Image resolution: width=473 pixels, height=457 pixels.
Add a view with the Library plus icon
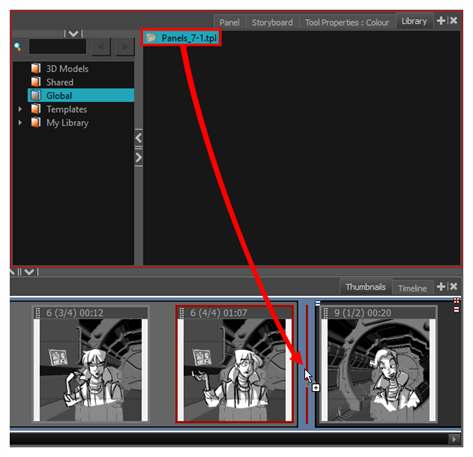click(x=441, y=21)
